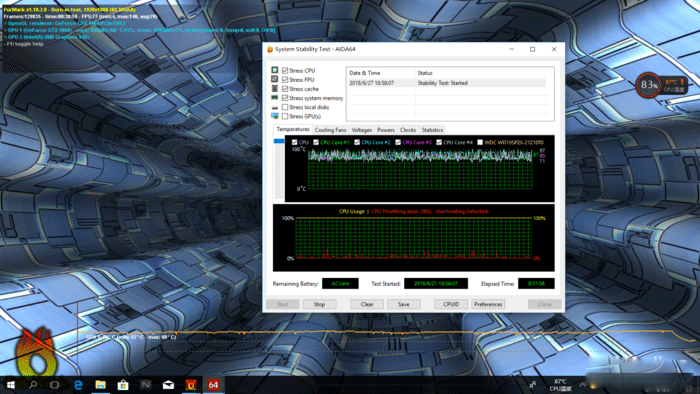The height and width of the screenshot is (394, 700).
Task: Click the AIDA64 flame title icon
Action: pyautogui.click(x=270, y=49)
